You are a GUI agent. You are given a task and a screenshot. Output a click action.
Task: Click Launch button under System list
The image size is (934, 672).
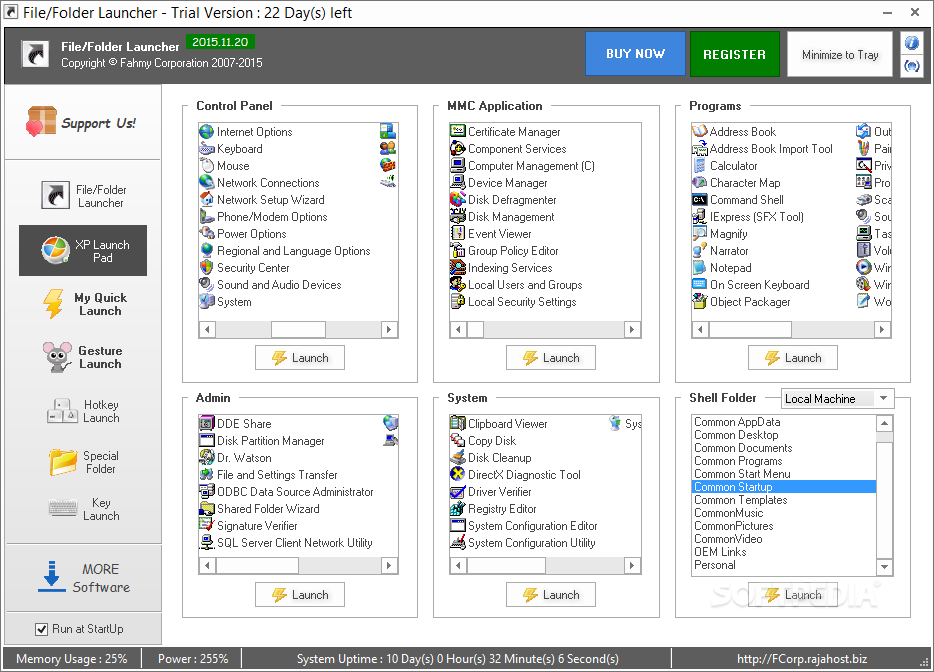point(550,595)
